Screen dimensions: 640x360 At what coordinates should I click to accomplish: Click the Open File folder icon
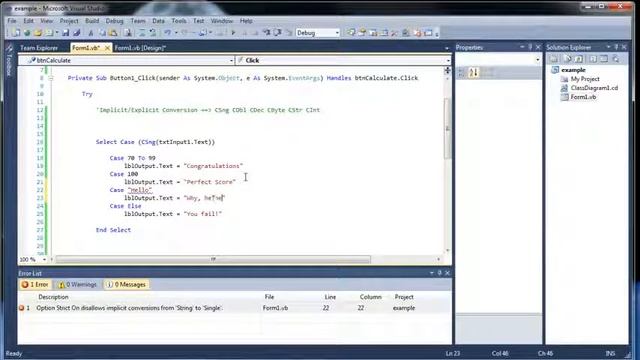point(38,33)
